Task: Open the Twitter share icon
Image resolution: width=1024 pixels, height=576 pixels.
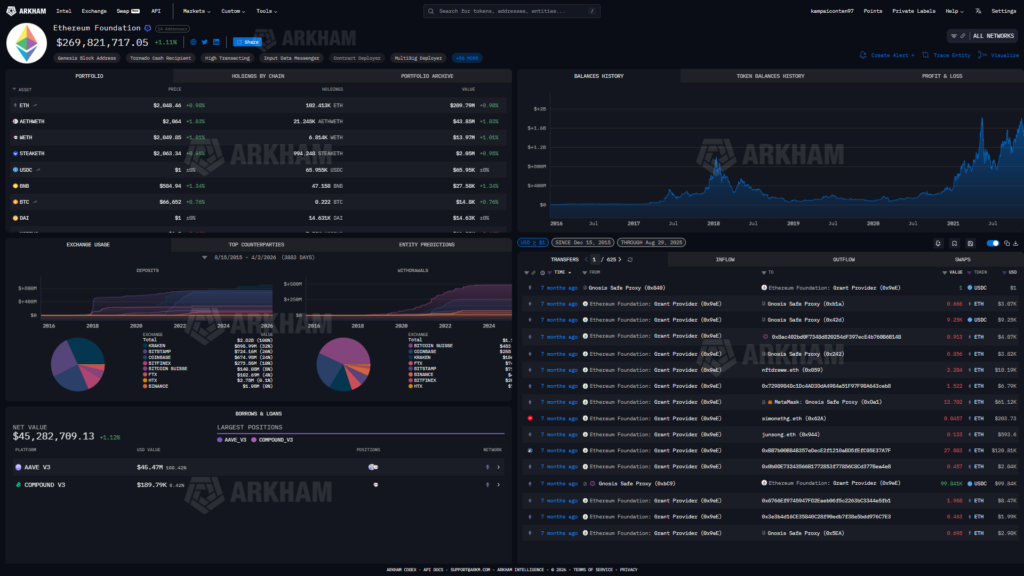Action: 204,42
